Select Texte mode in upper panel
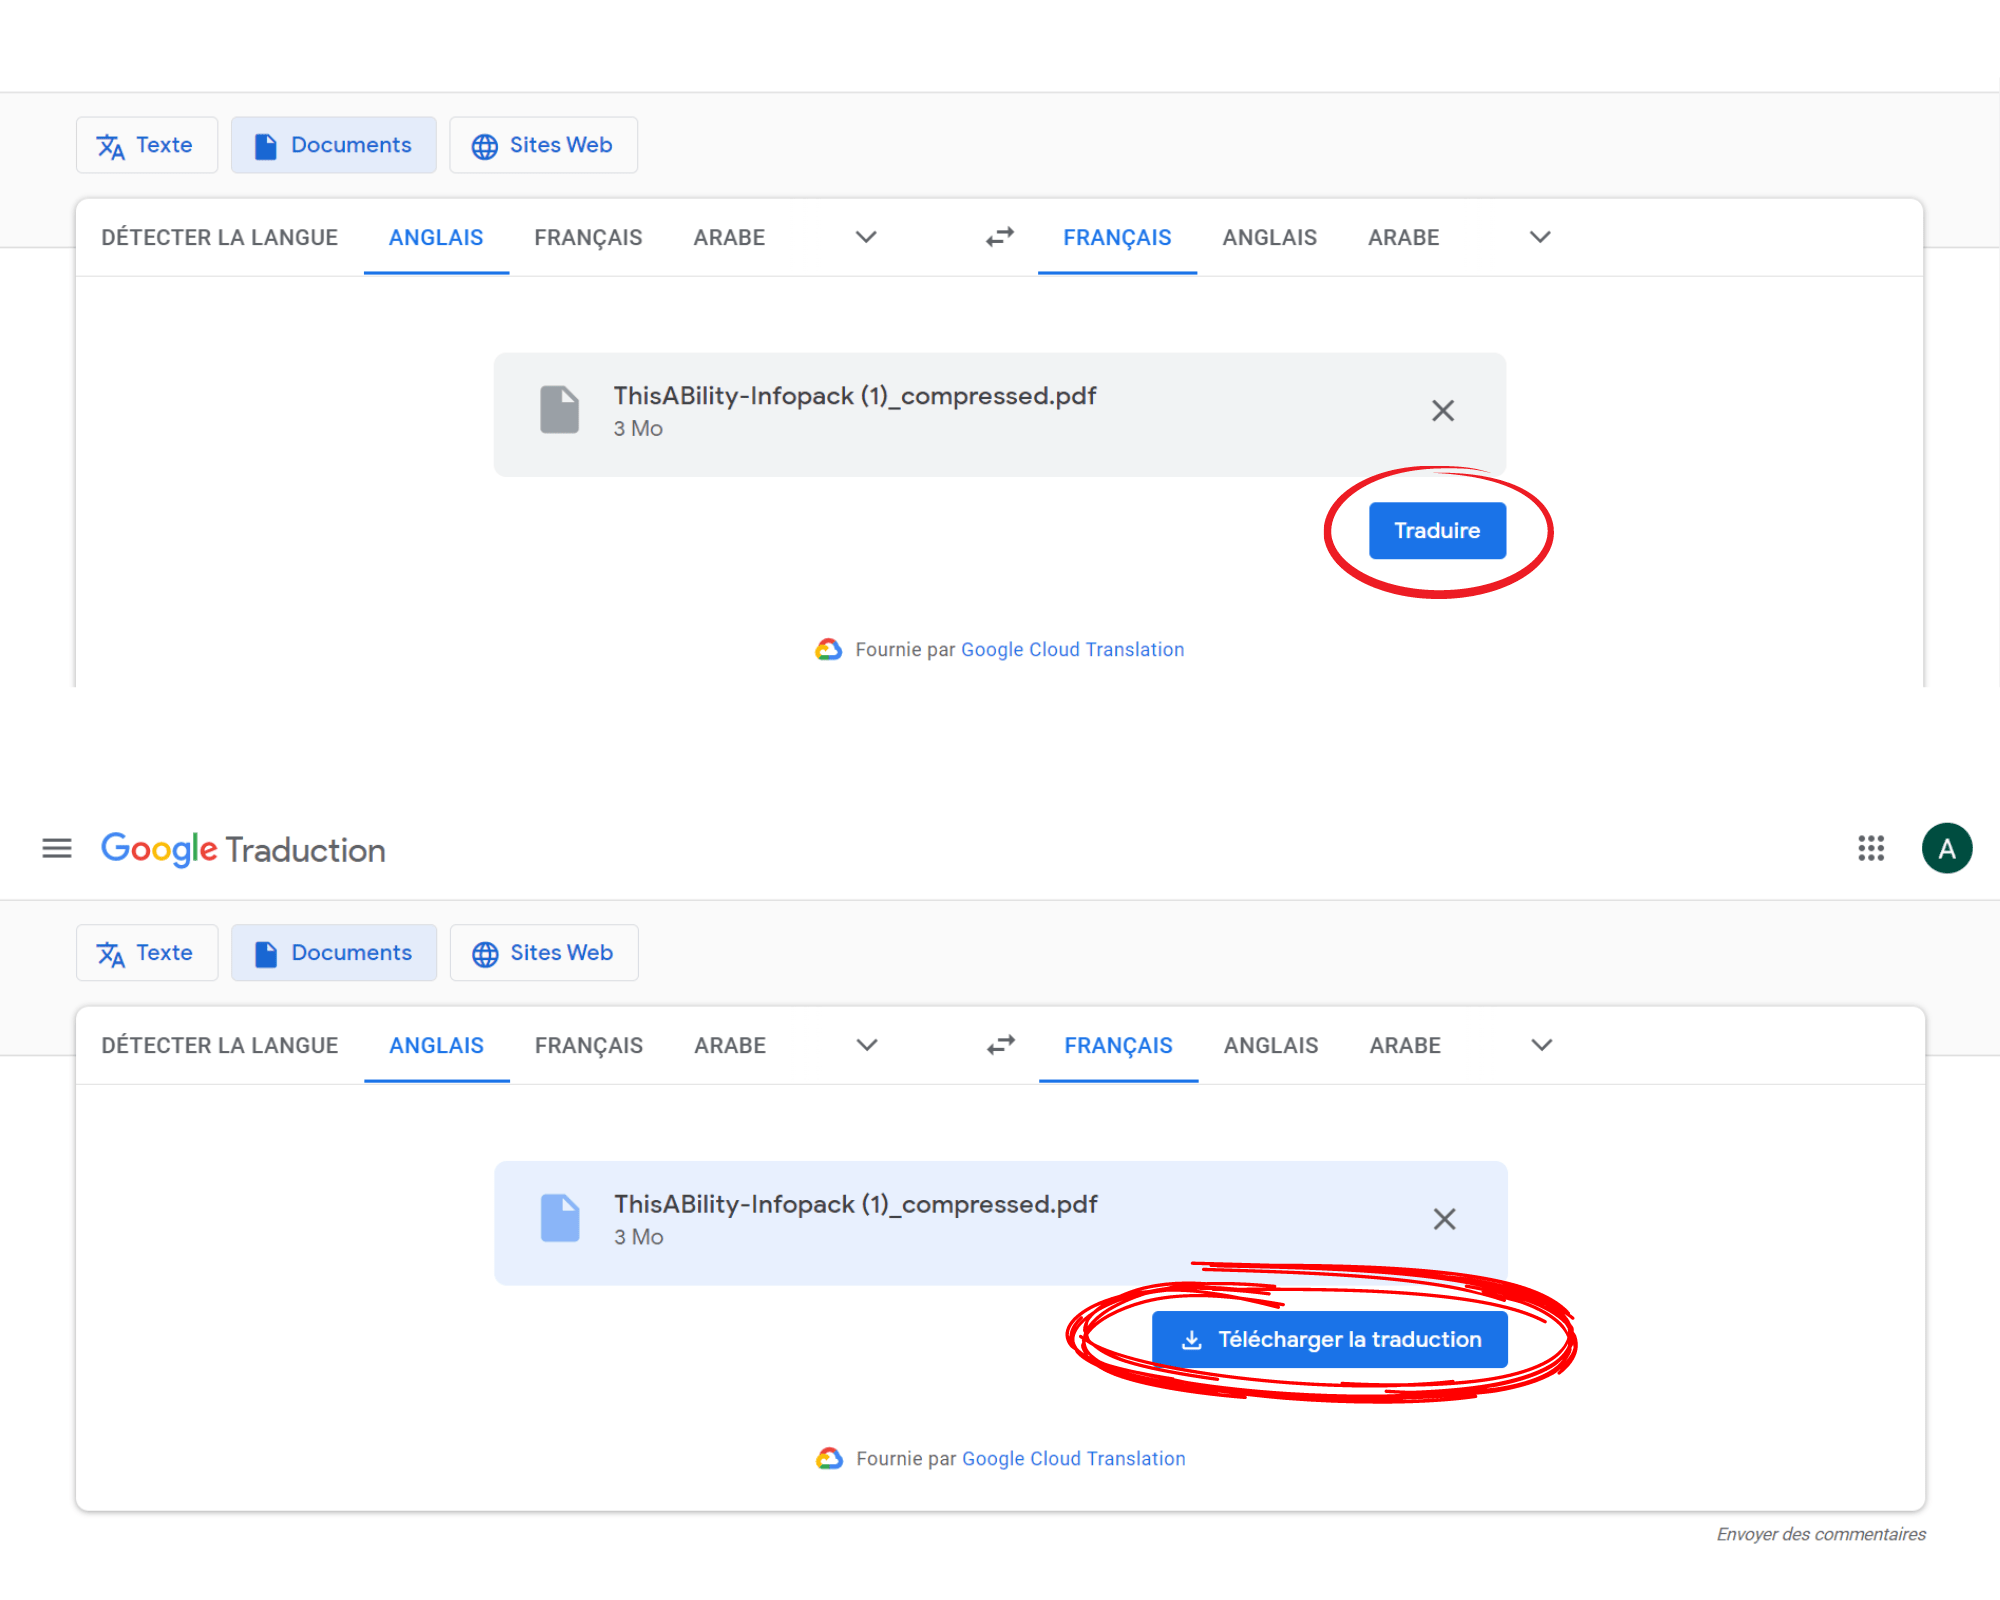This screenshot has height=1600, width=2000. [x=146, y=145]
